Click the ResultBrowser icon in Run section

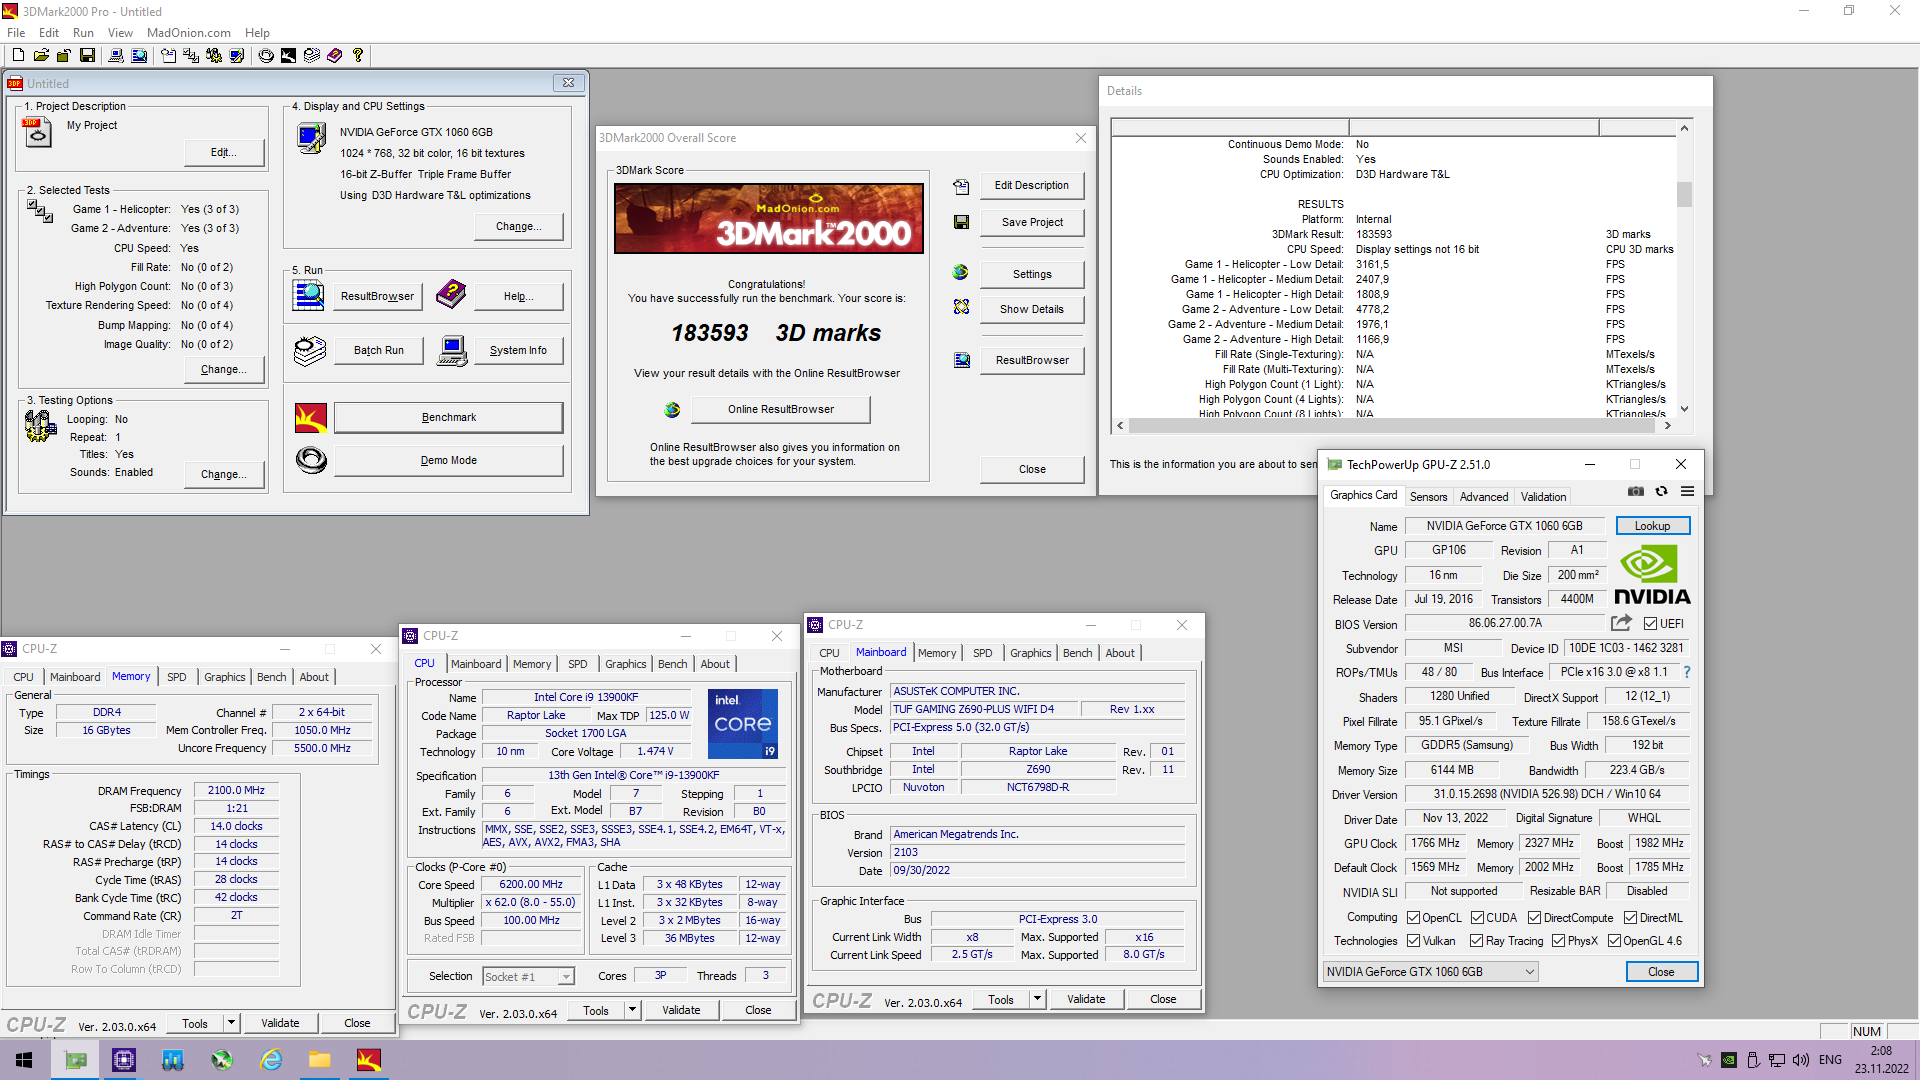tap(308, 295)
